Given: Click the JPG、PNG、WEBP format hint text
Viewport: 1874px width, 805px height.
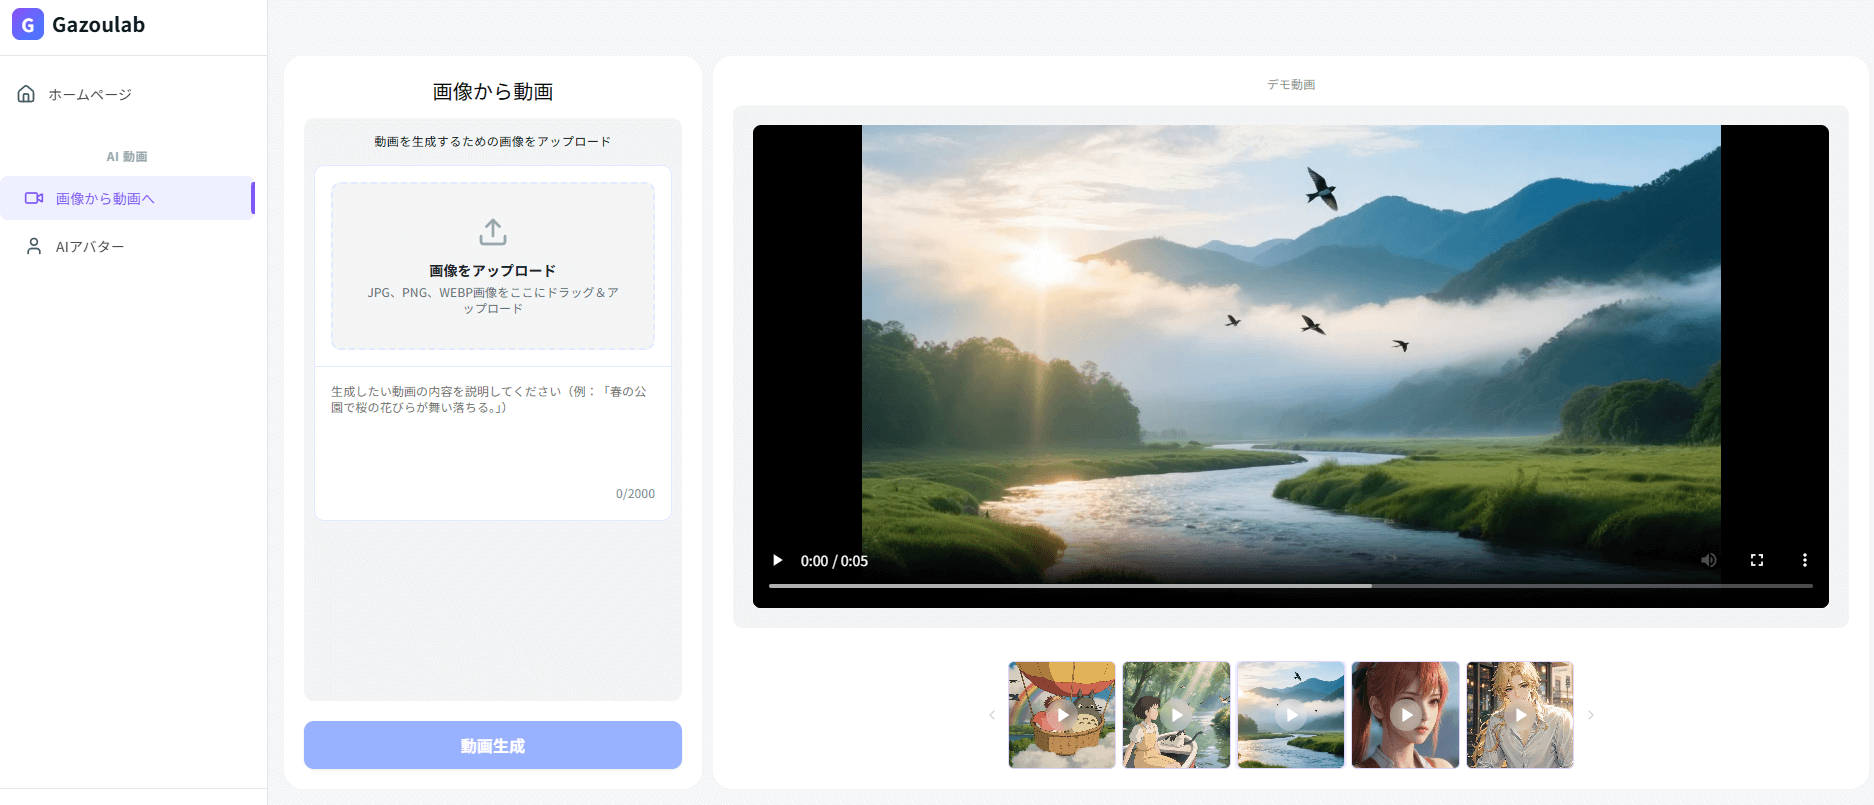Looking at the screenshot, I should tap(493, 300).
